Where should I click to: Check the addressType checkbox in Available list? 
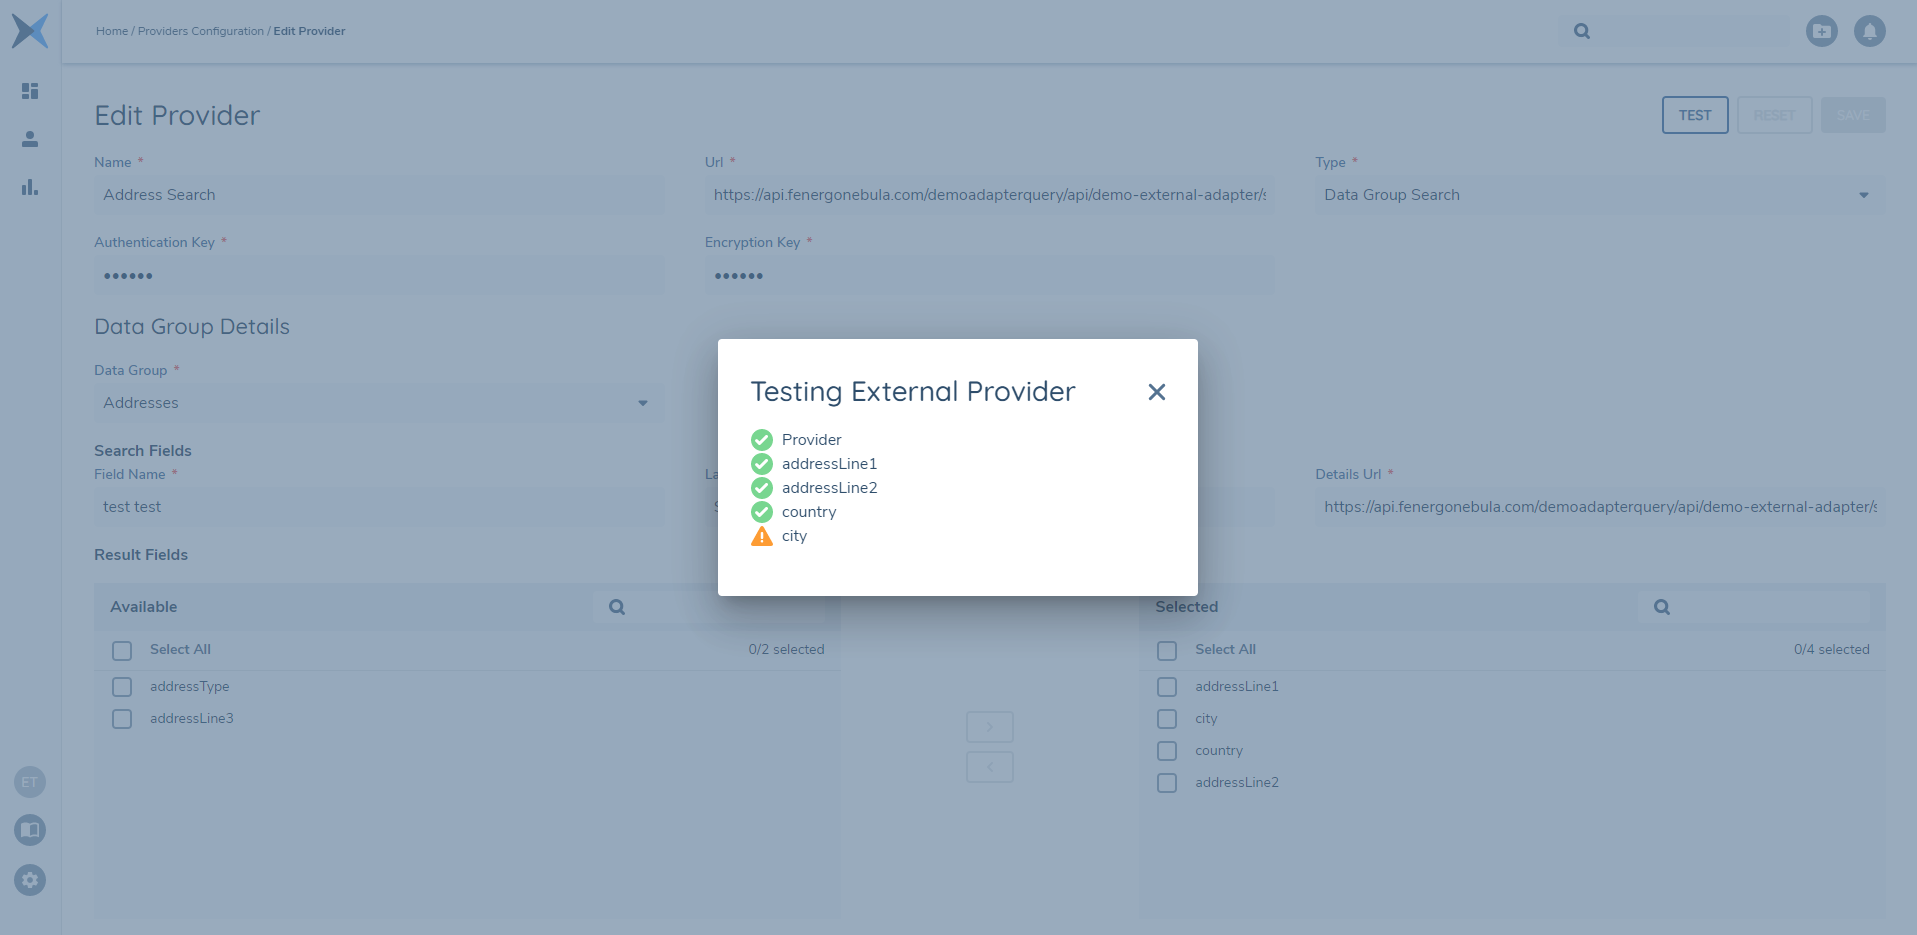[x=122, y=687]
